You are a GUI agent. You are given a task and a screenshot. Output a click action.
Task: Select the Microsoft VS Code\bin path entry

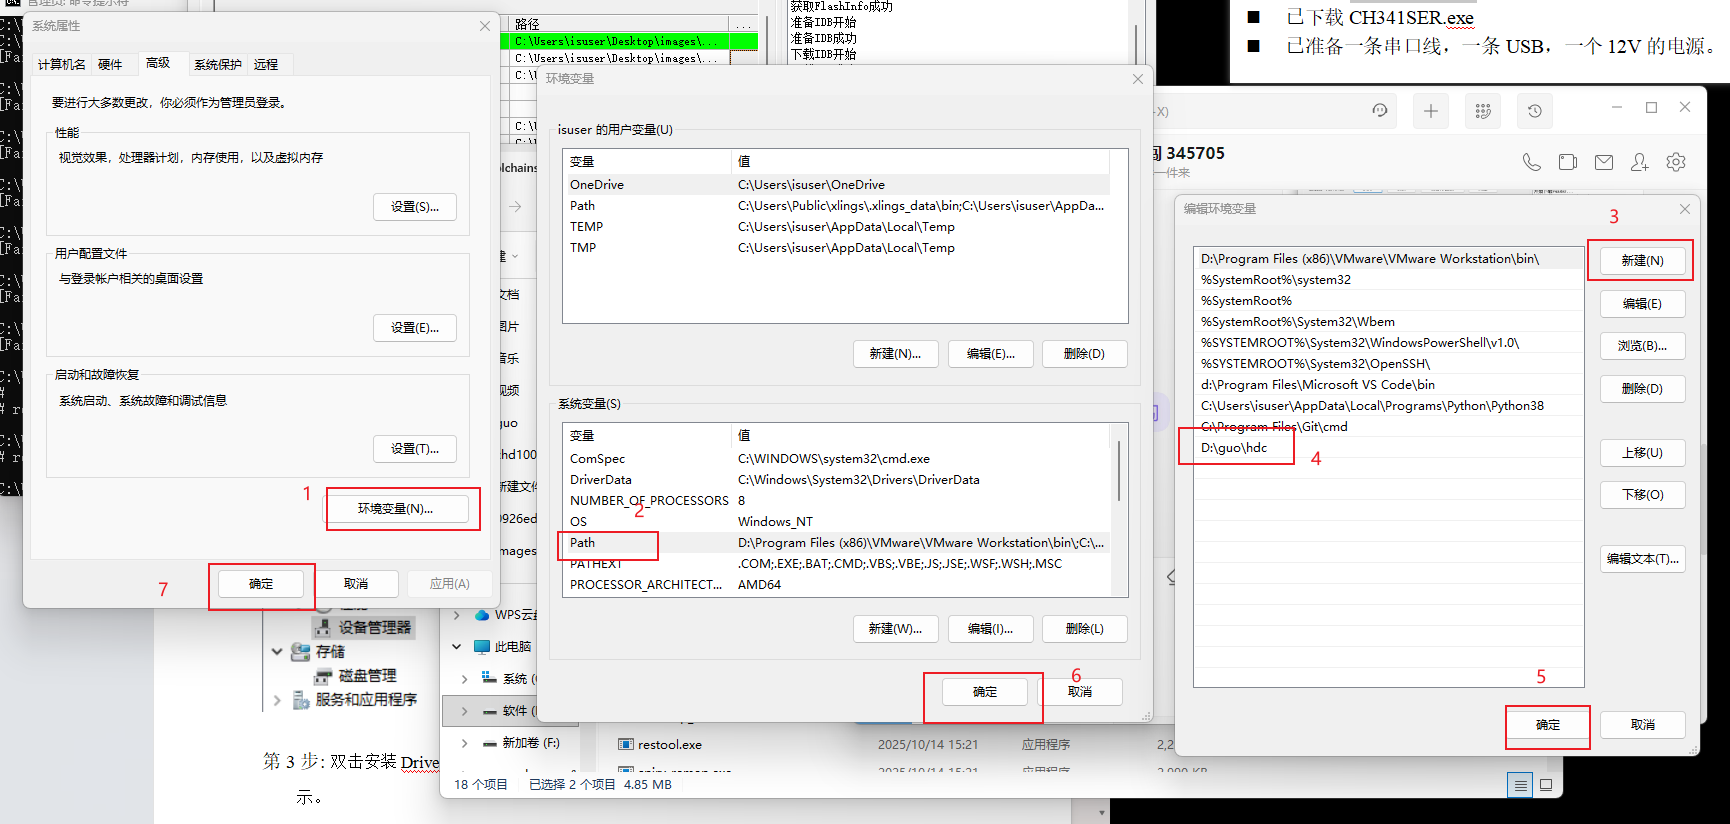pos(1388,385)
